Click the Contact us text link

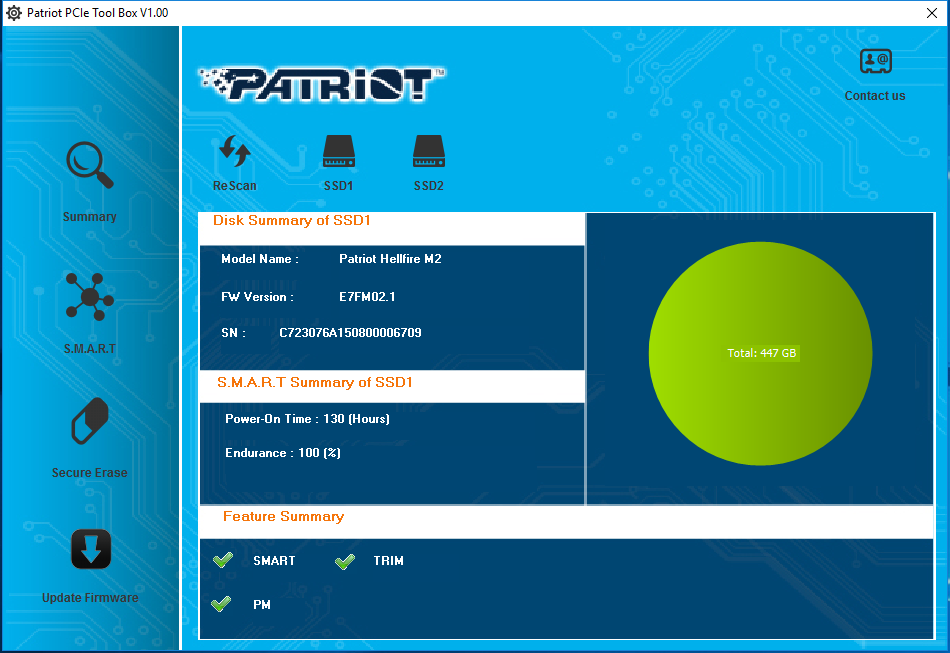click(875, 96)
